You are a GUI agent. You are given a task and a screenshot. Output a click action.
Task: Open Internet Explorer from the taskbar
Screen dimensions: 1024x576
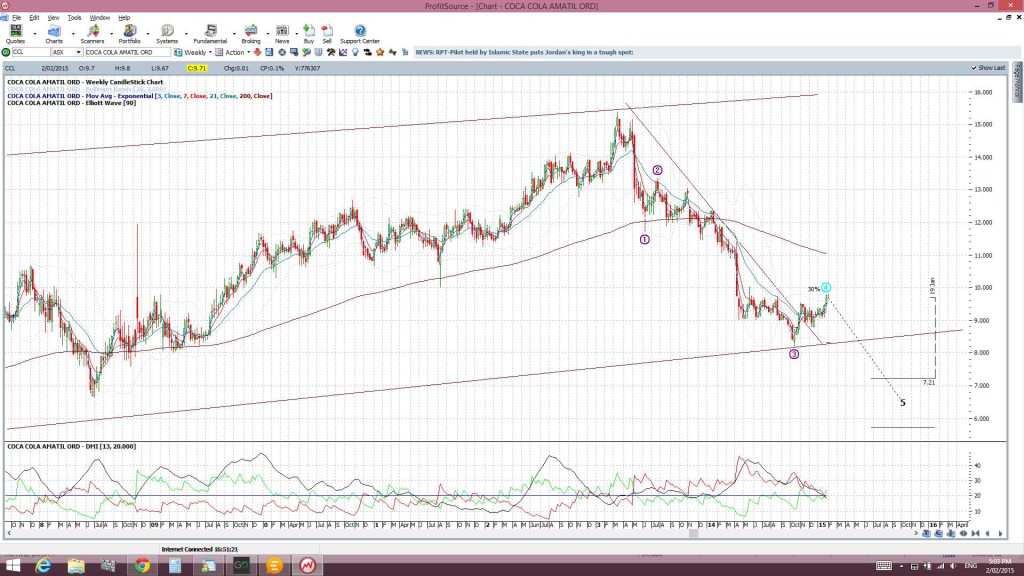(x=43, y=566)
